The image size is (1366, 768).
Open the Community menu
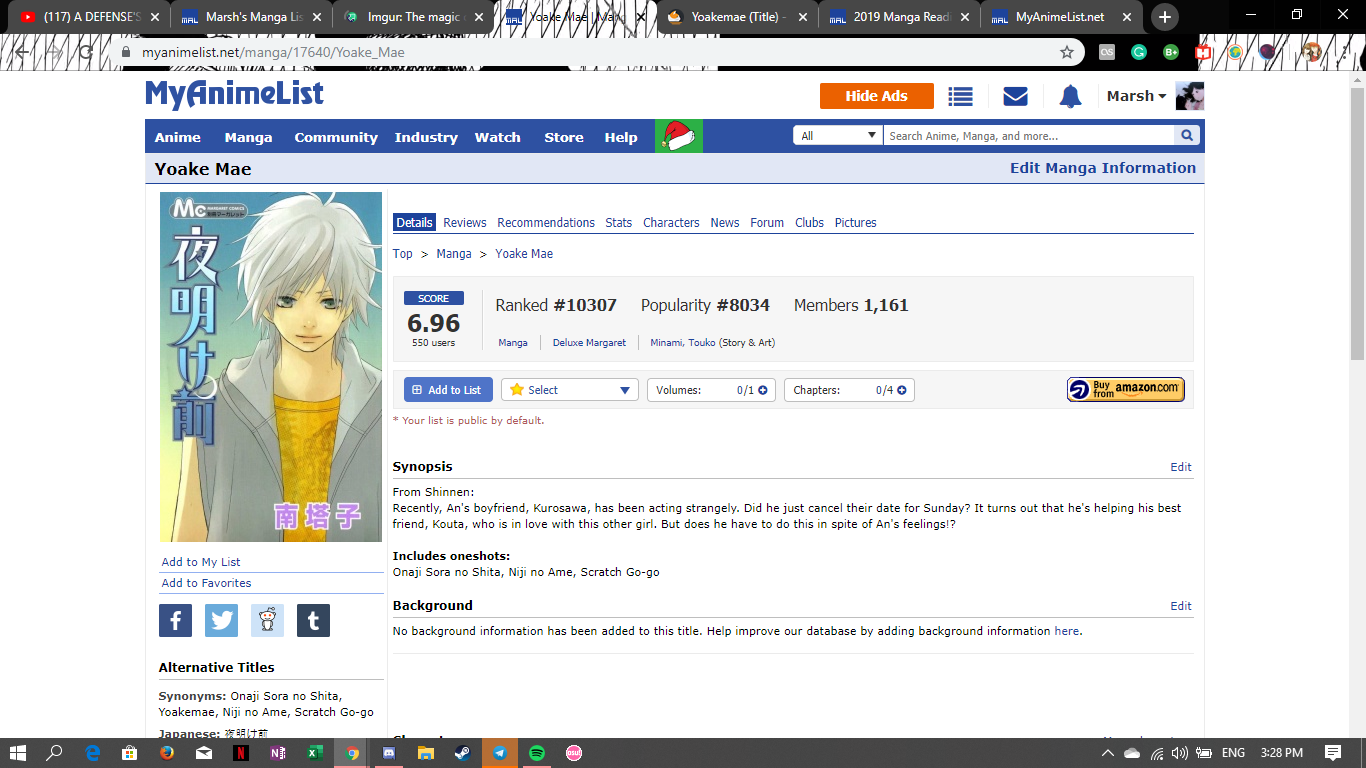[336, 137]
